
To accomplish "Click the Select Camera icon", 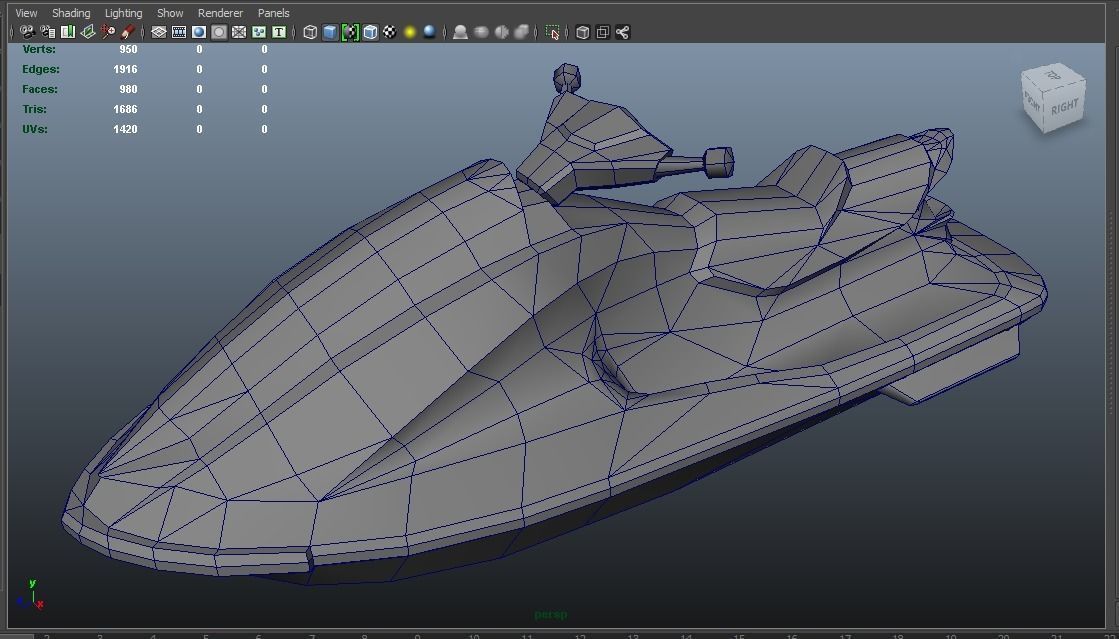I will pos(27,32).
